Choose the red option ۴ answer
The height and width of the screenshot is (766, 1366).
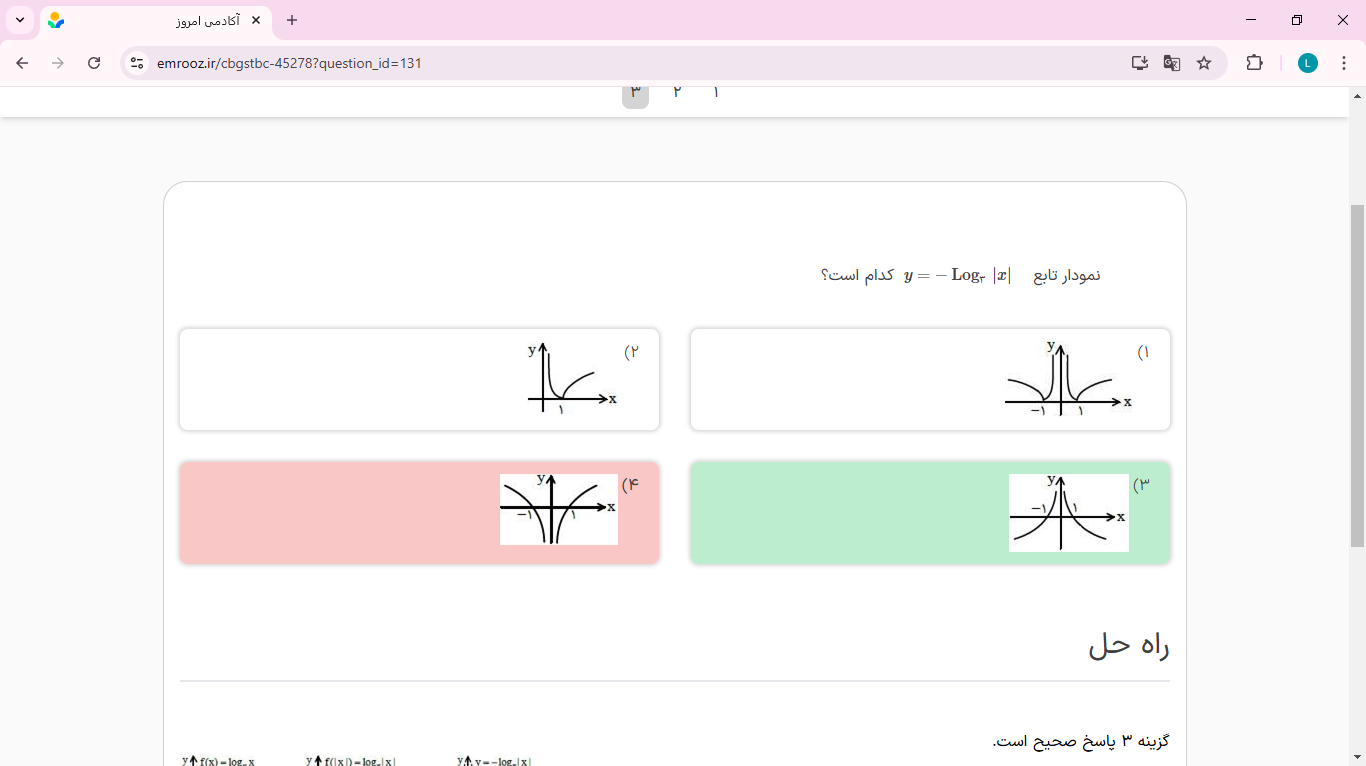[x=419, y=512]
